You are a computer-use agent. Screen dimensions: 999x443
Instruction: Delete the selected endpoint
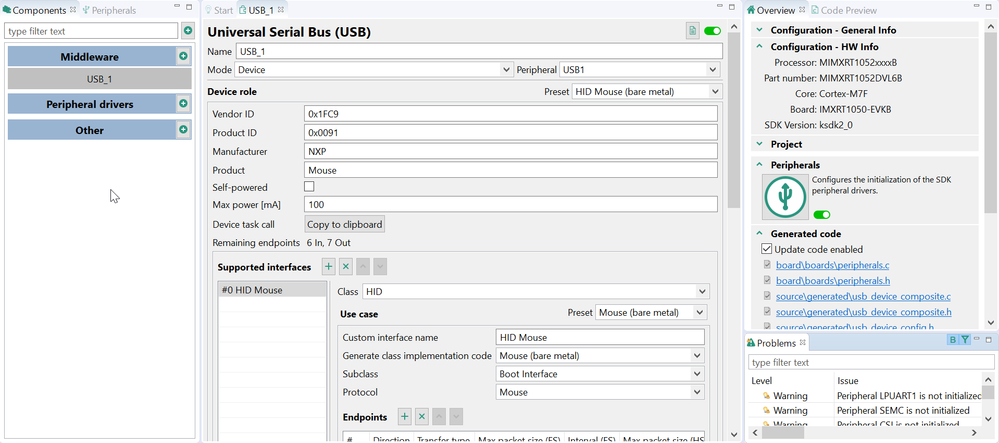421,417
